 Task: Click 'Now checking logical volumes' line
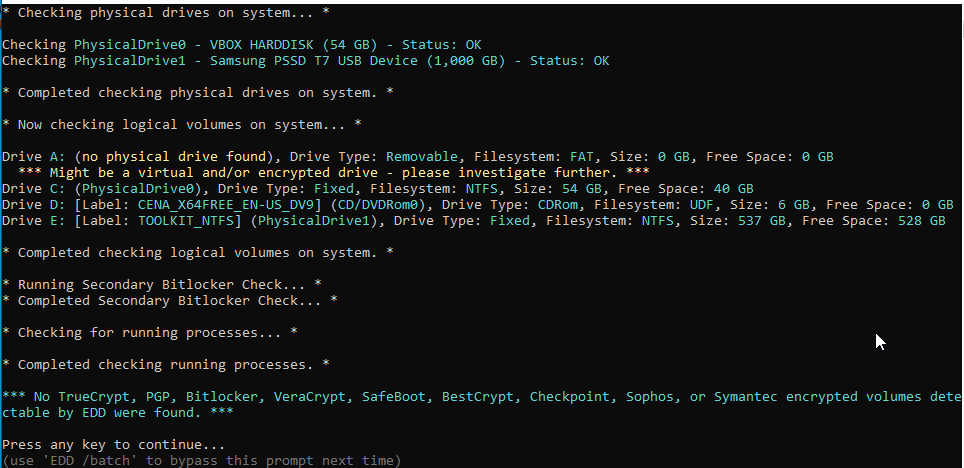182,124
